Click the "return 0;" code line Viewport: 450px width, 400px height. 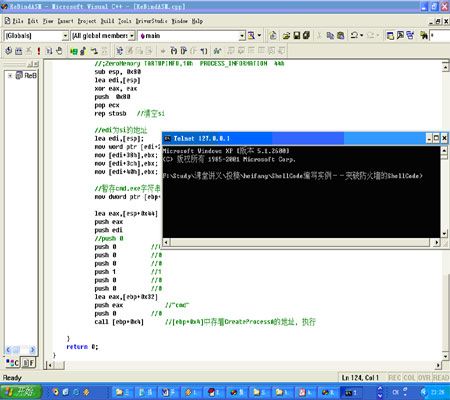[x=82, y=347]
